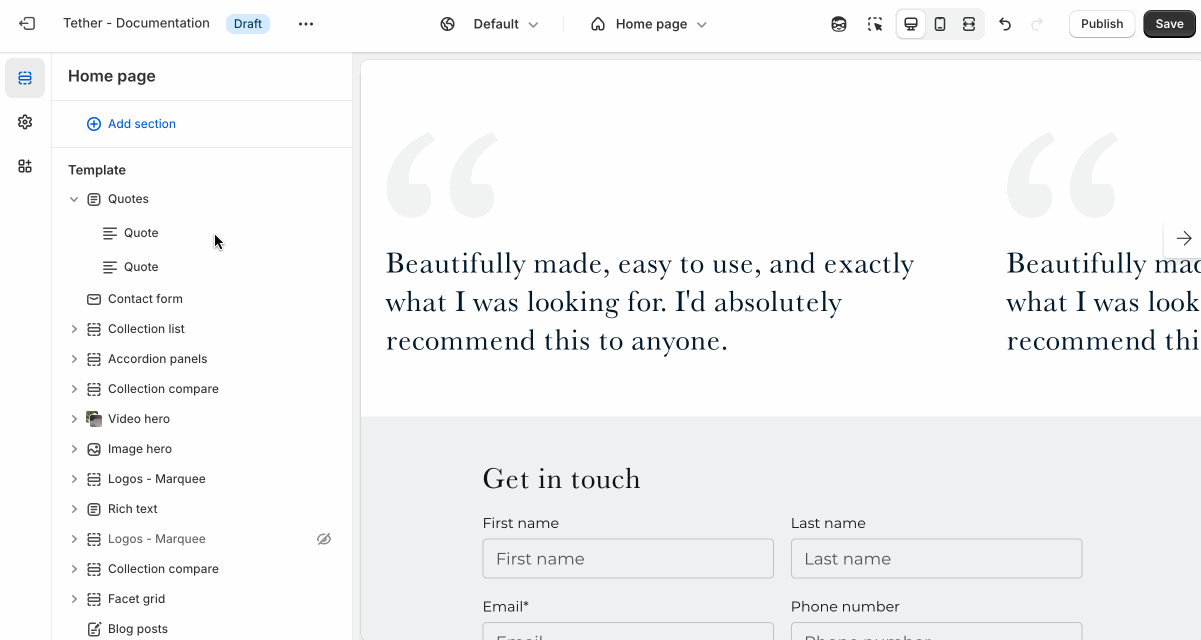Switch to desktop preview
The image size is (1201, 640).
click(x=911, y=24)
